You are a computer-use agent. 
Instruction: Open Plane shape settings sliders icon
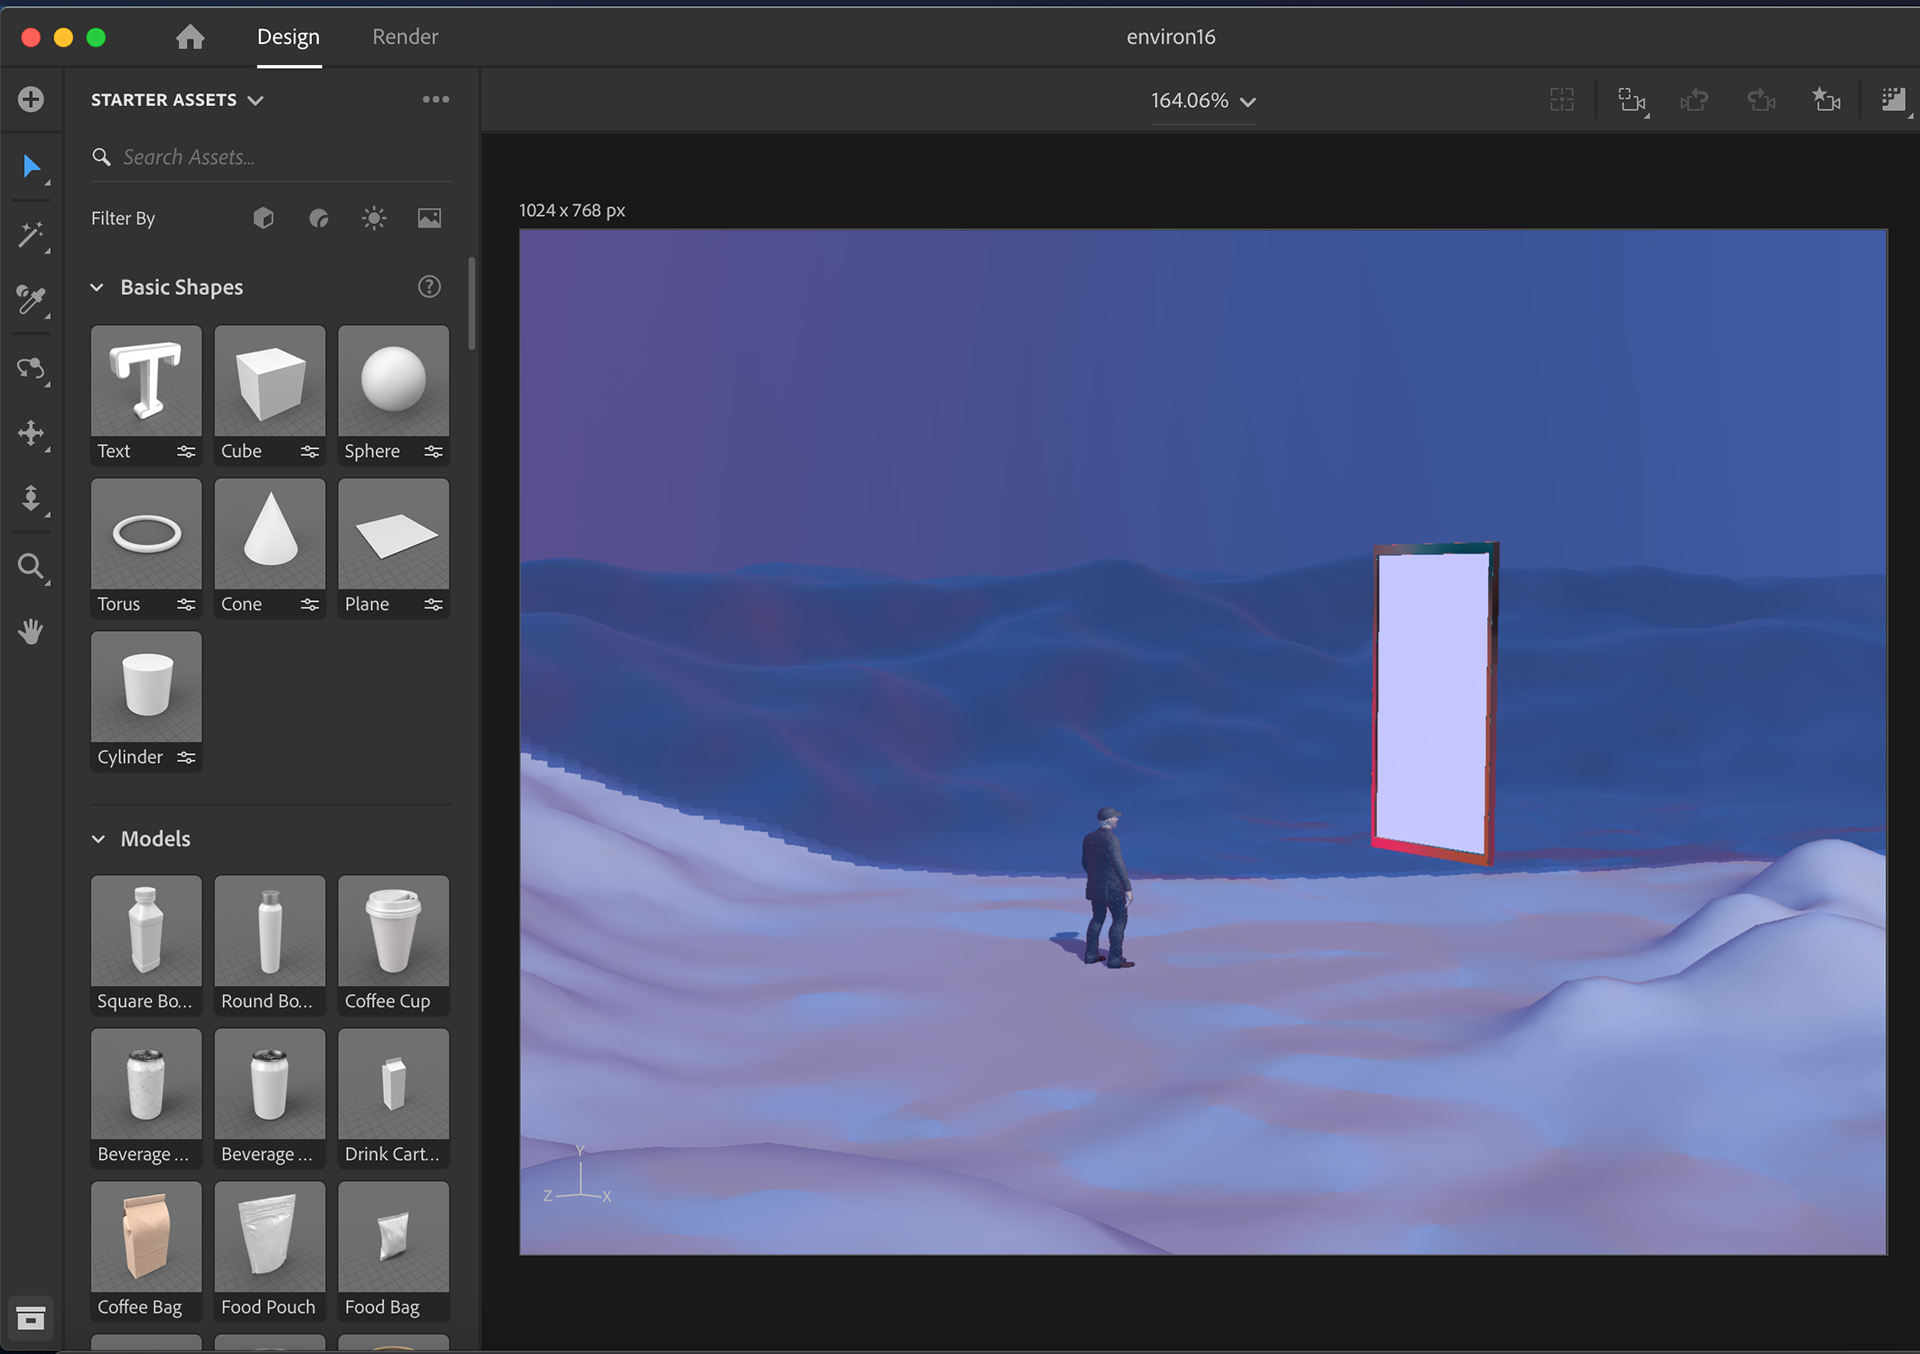pyautogui.click(x=433, y=605)
